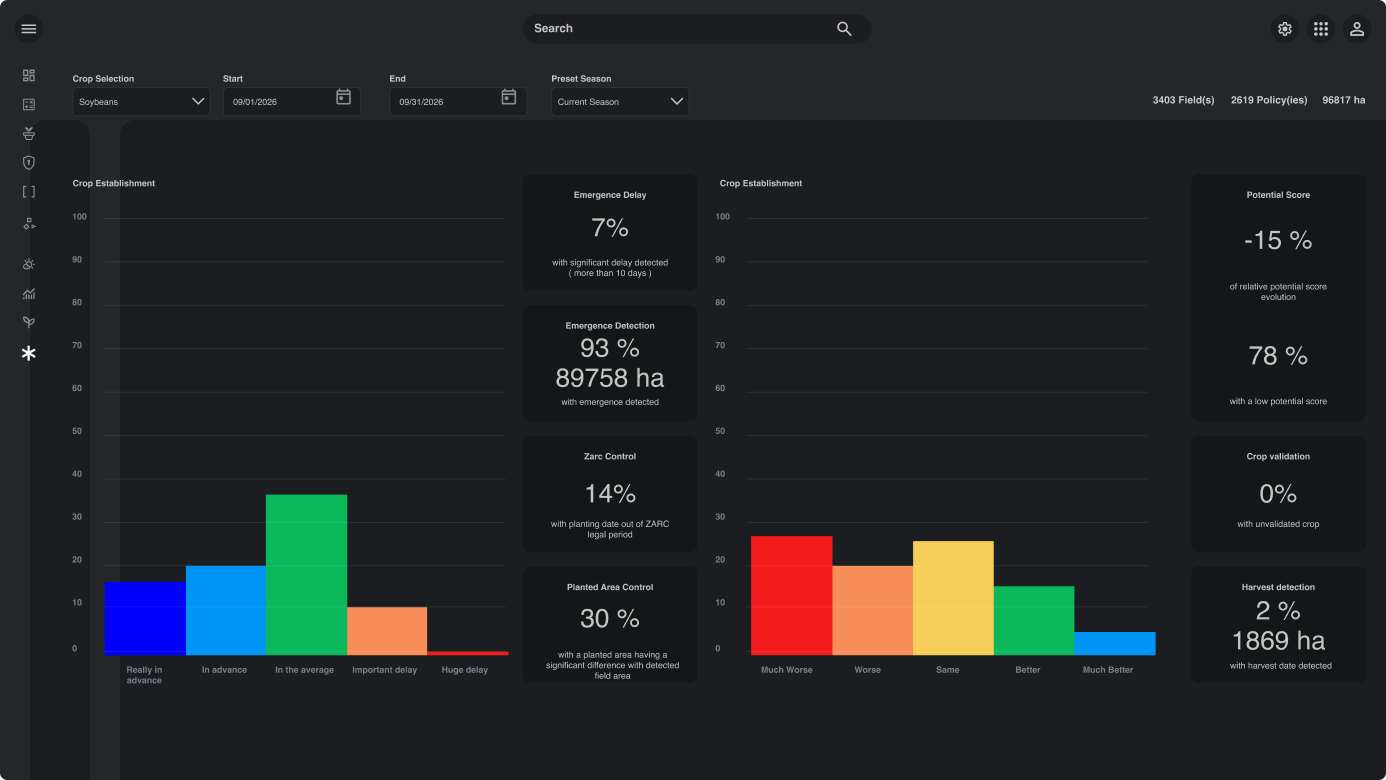The width and height of the screenshot is (1386, 780).
Task: Open the shield security icon in sidebar
Action: [x=29, y=162]
